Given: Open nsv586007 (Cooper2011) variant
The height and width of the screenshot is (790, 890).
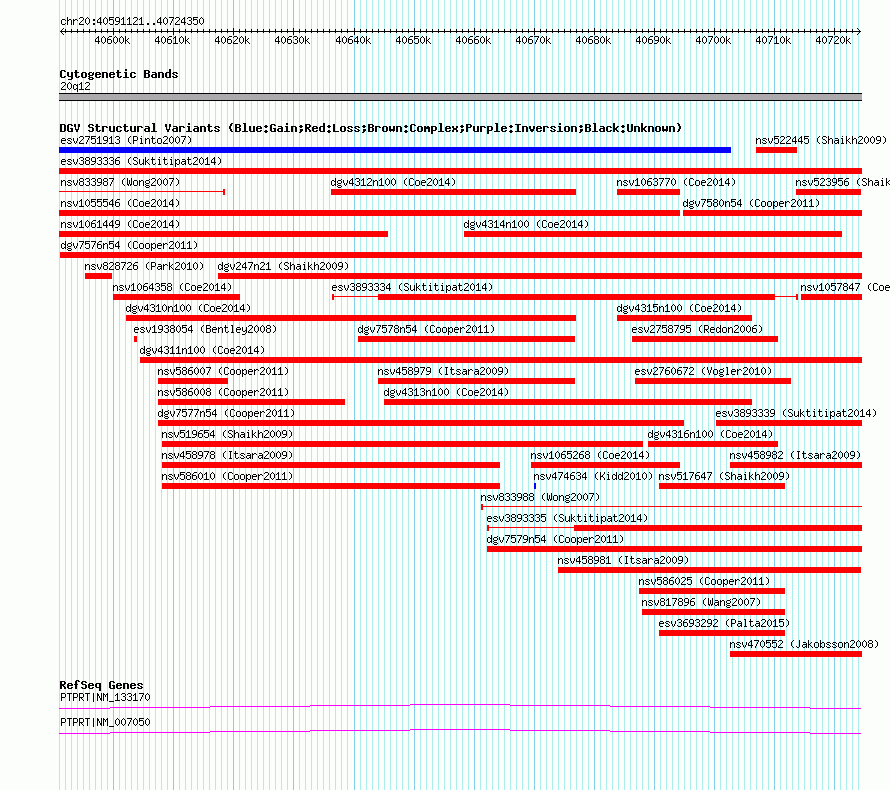Looking at the screenshot, I should [223, 371].
